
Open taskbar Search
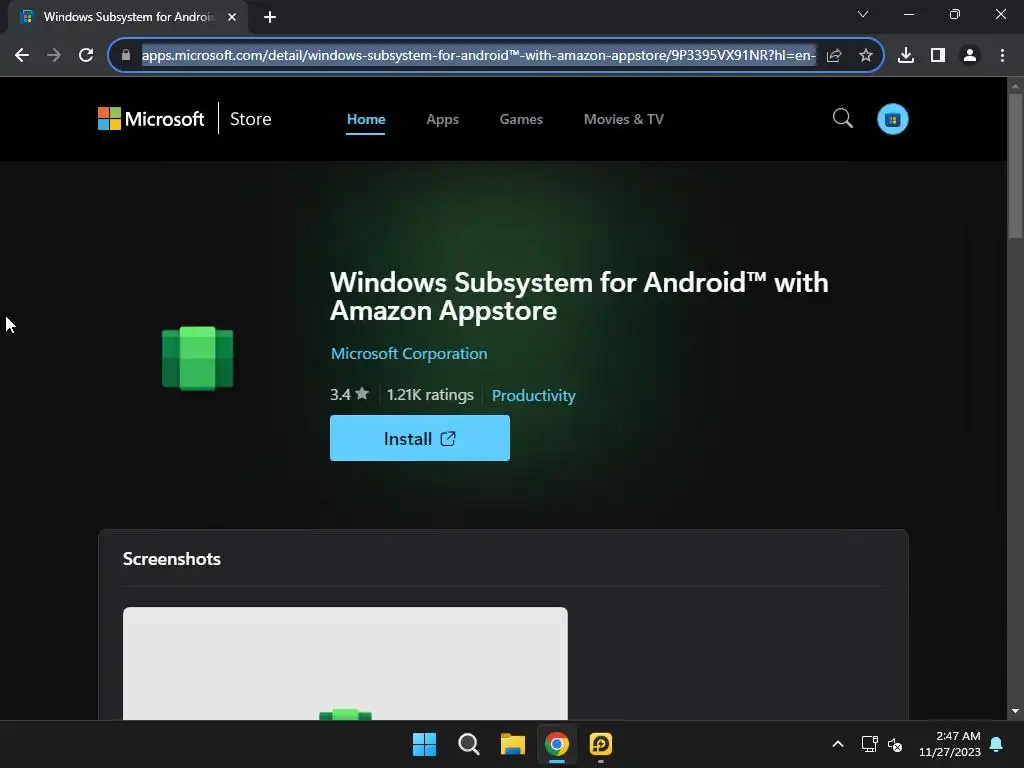(x=468, y=744)
